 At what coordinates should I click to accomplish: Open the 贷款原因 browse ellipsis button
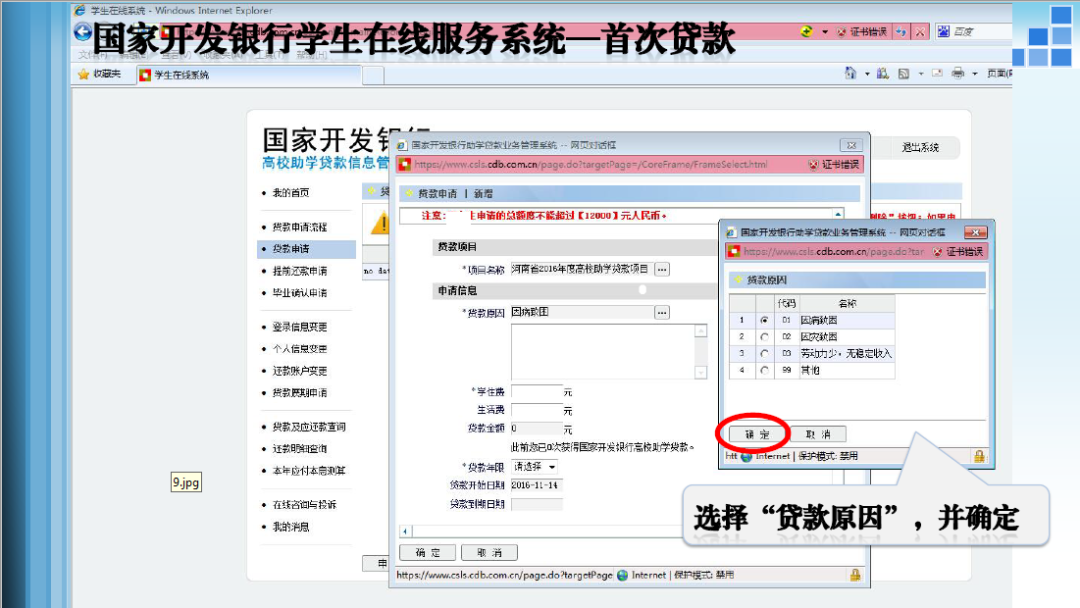click(662, 313)
